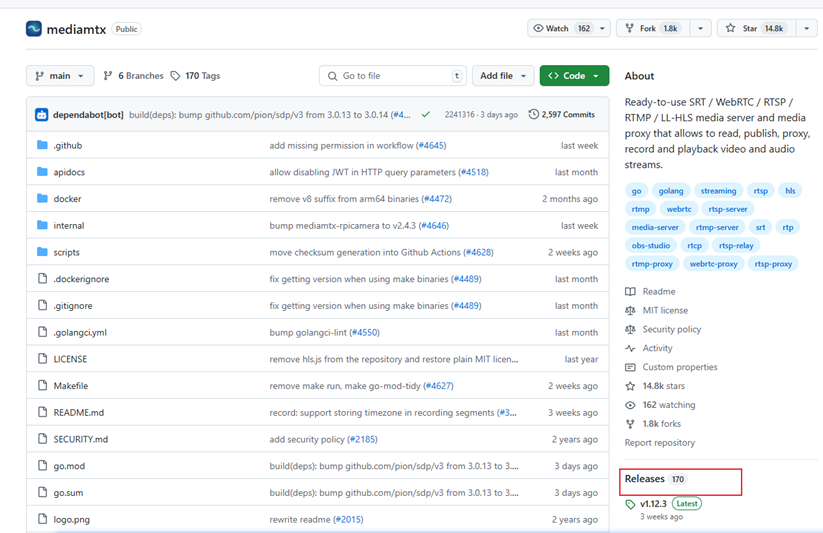Click the golang topic tag
Screen dimensions: 823x533
click(671, 191)
